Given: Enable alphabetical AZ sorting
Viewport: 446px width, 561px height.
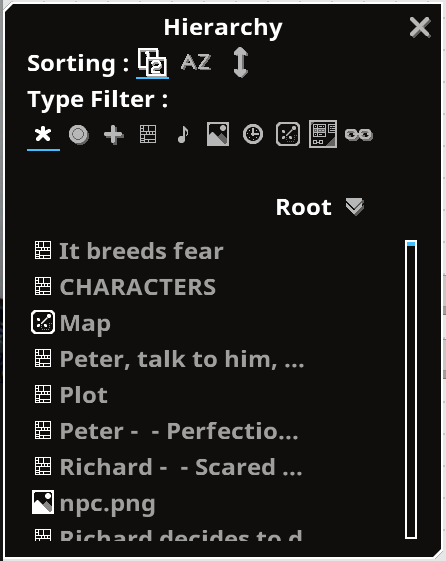Looking at the screenshot, I should tap(196, 63).
